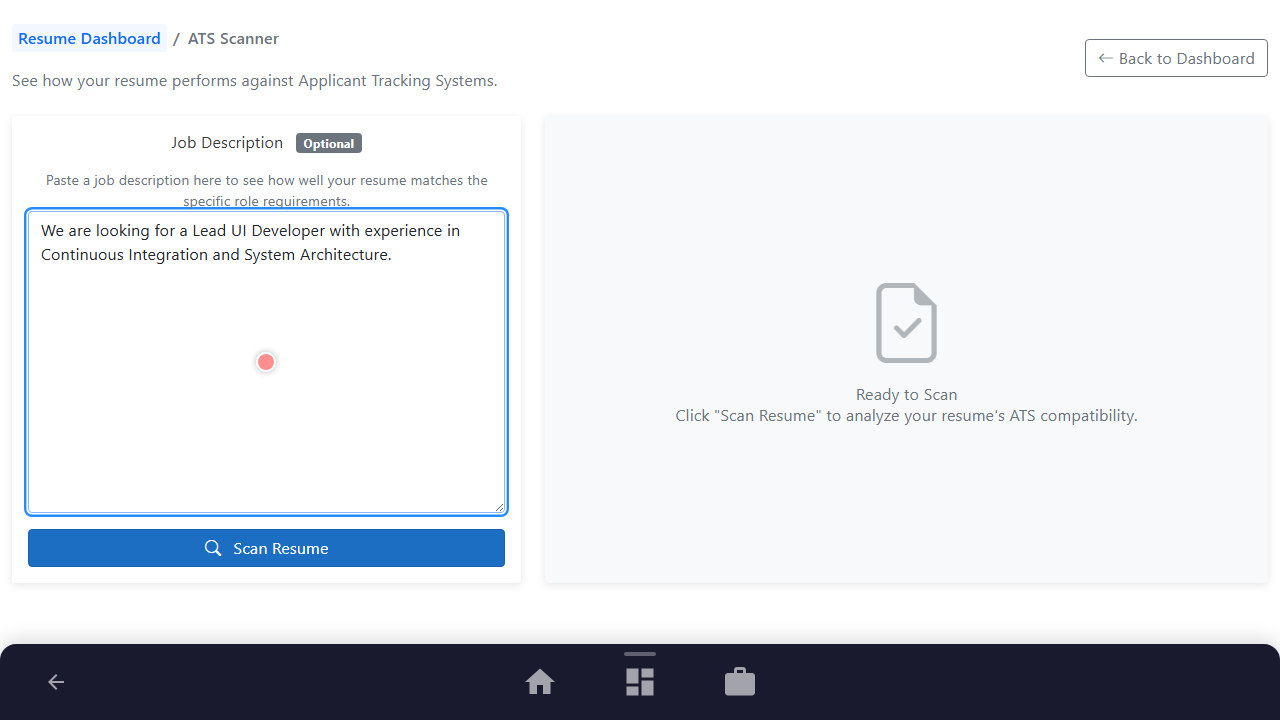
Task: Click the back arrow in bottom bar
Action: pos(56,682)
